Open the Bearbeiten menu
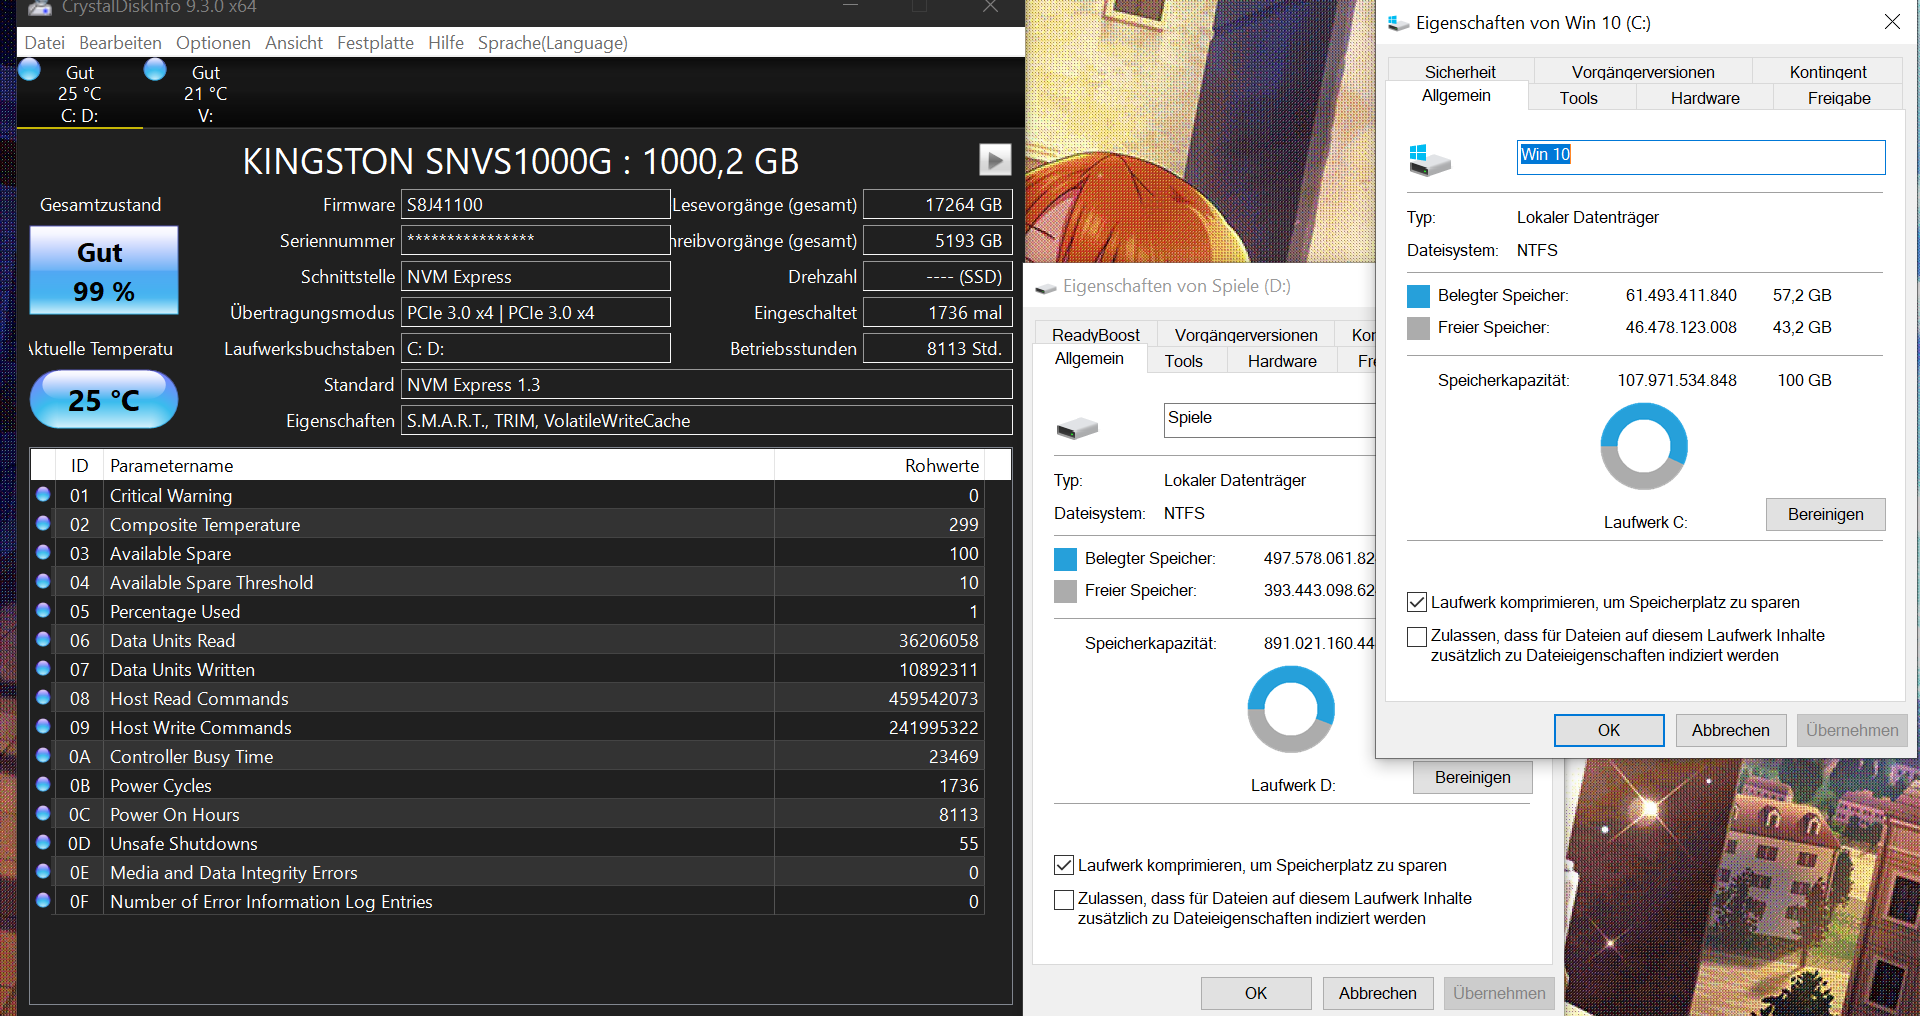The width and height of the screenshot is (1920, 1016). pos(120,43)
